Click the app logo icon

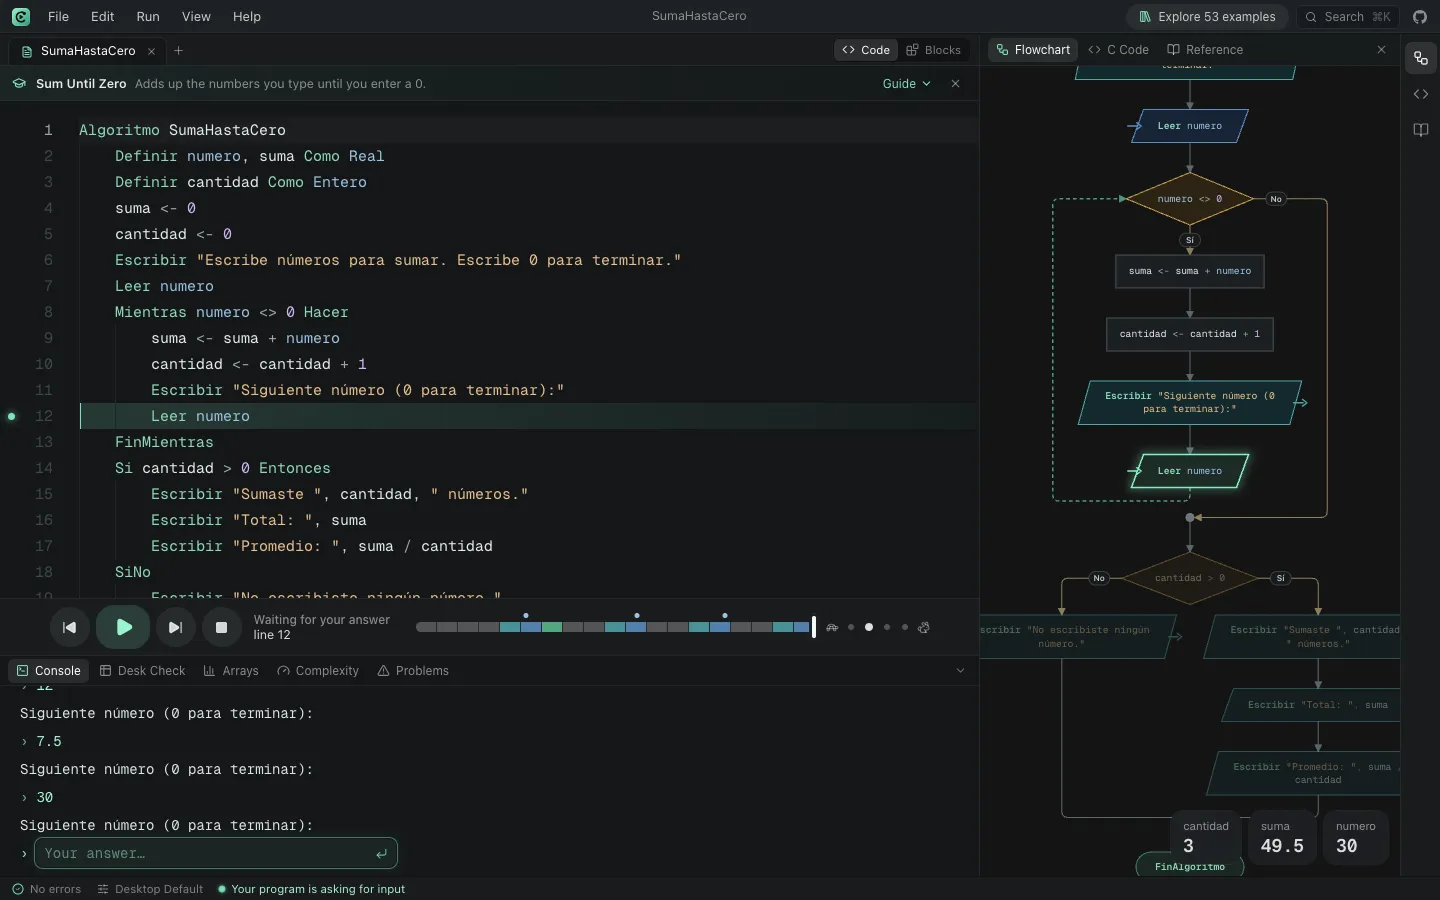[21, 16]
